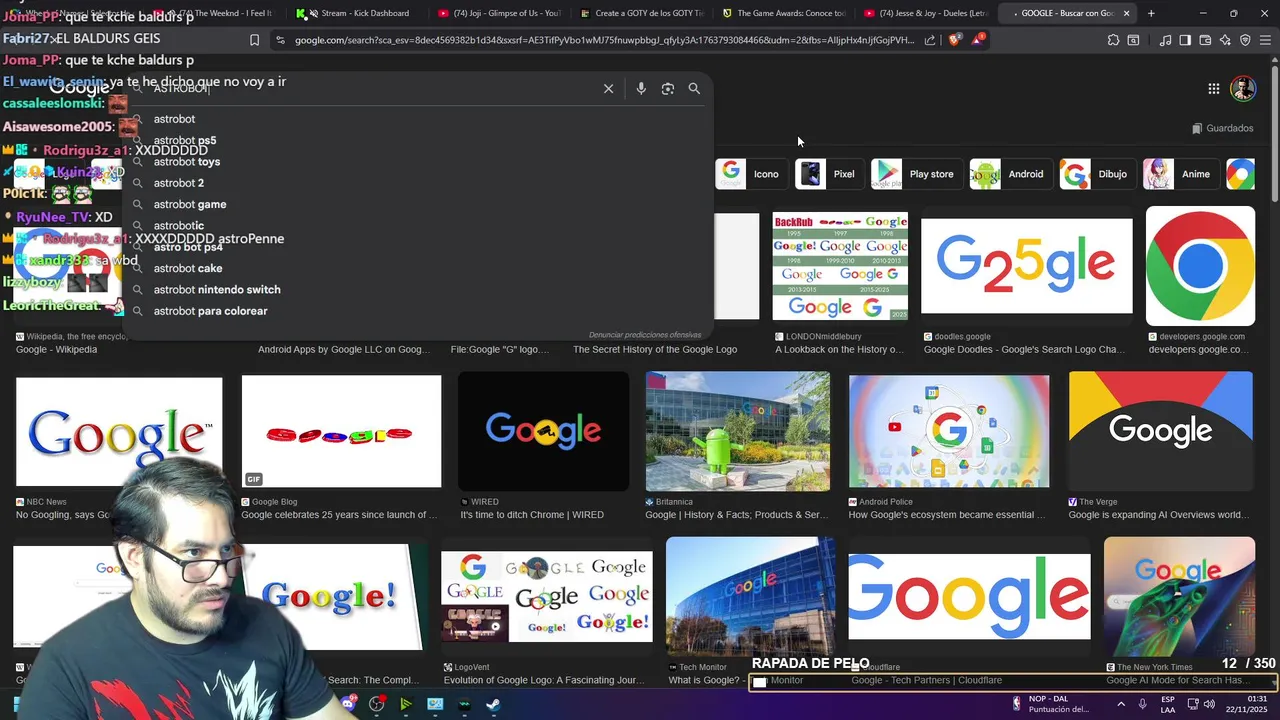This screenshot has width=1280, height=720.
Task: Open New York Times Google AI Mode image
Action: (x=1179, y=596)
